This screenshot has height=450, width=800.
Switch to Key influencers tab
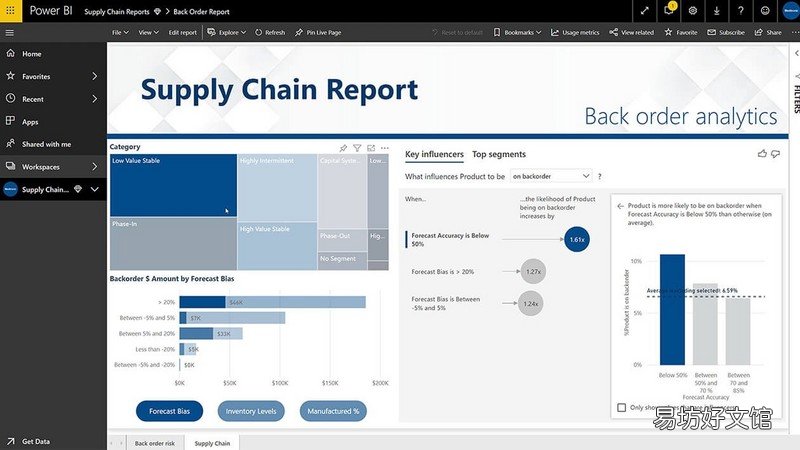(434, 154)
